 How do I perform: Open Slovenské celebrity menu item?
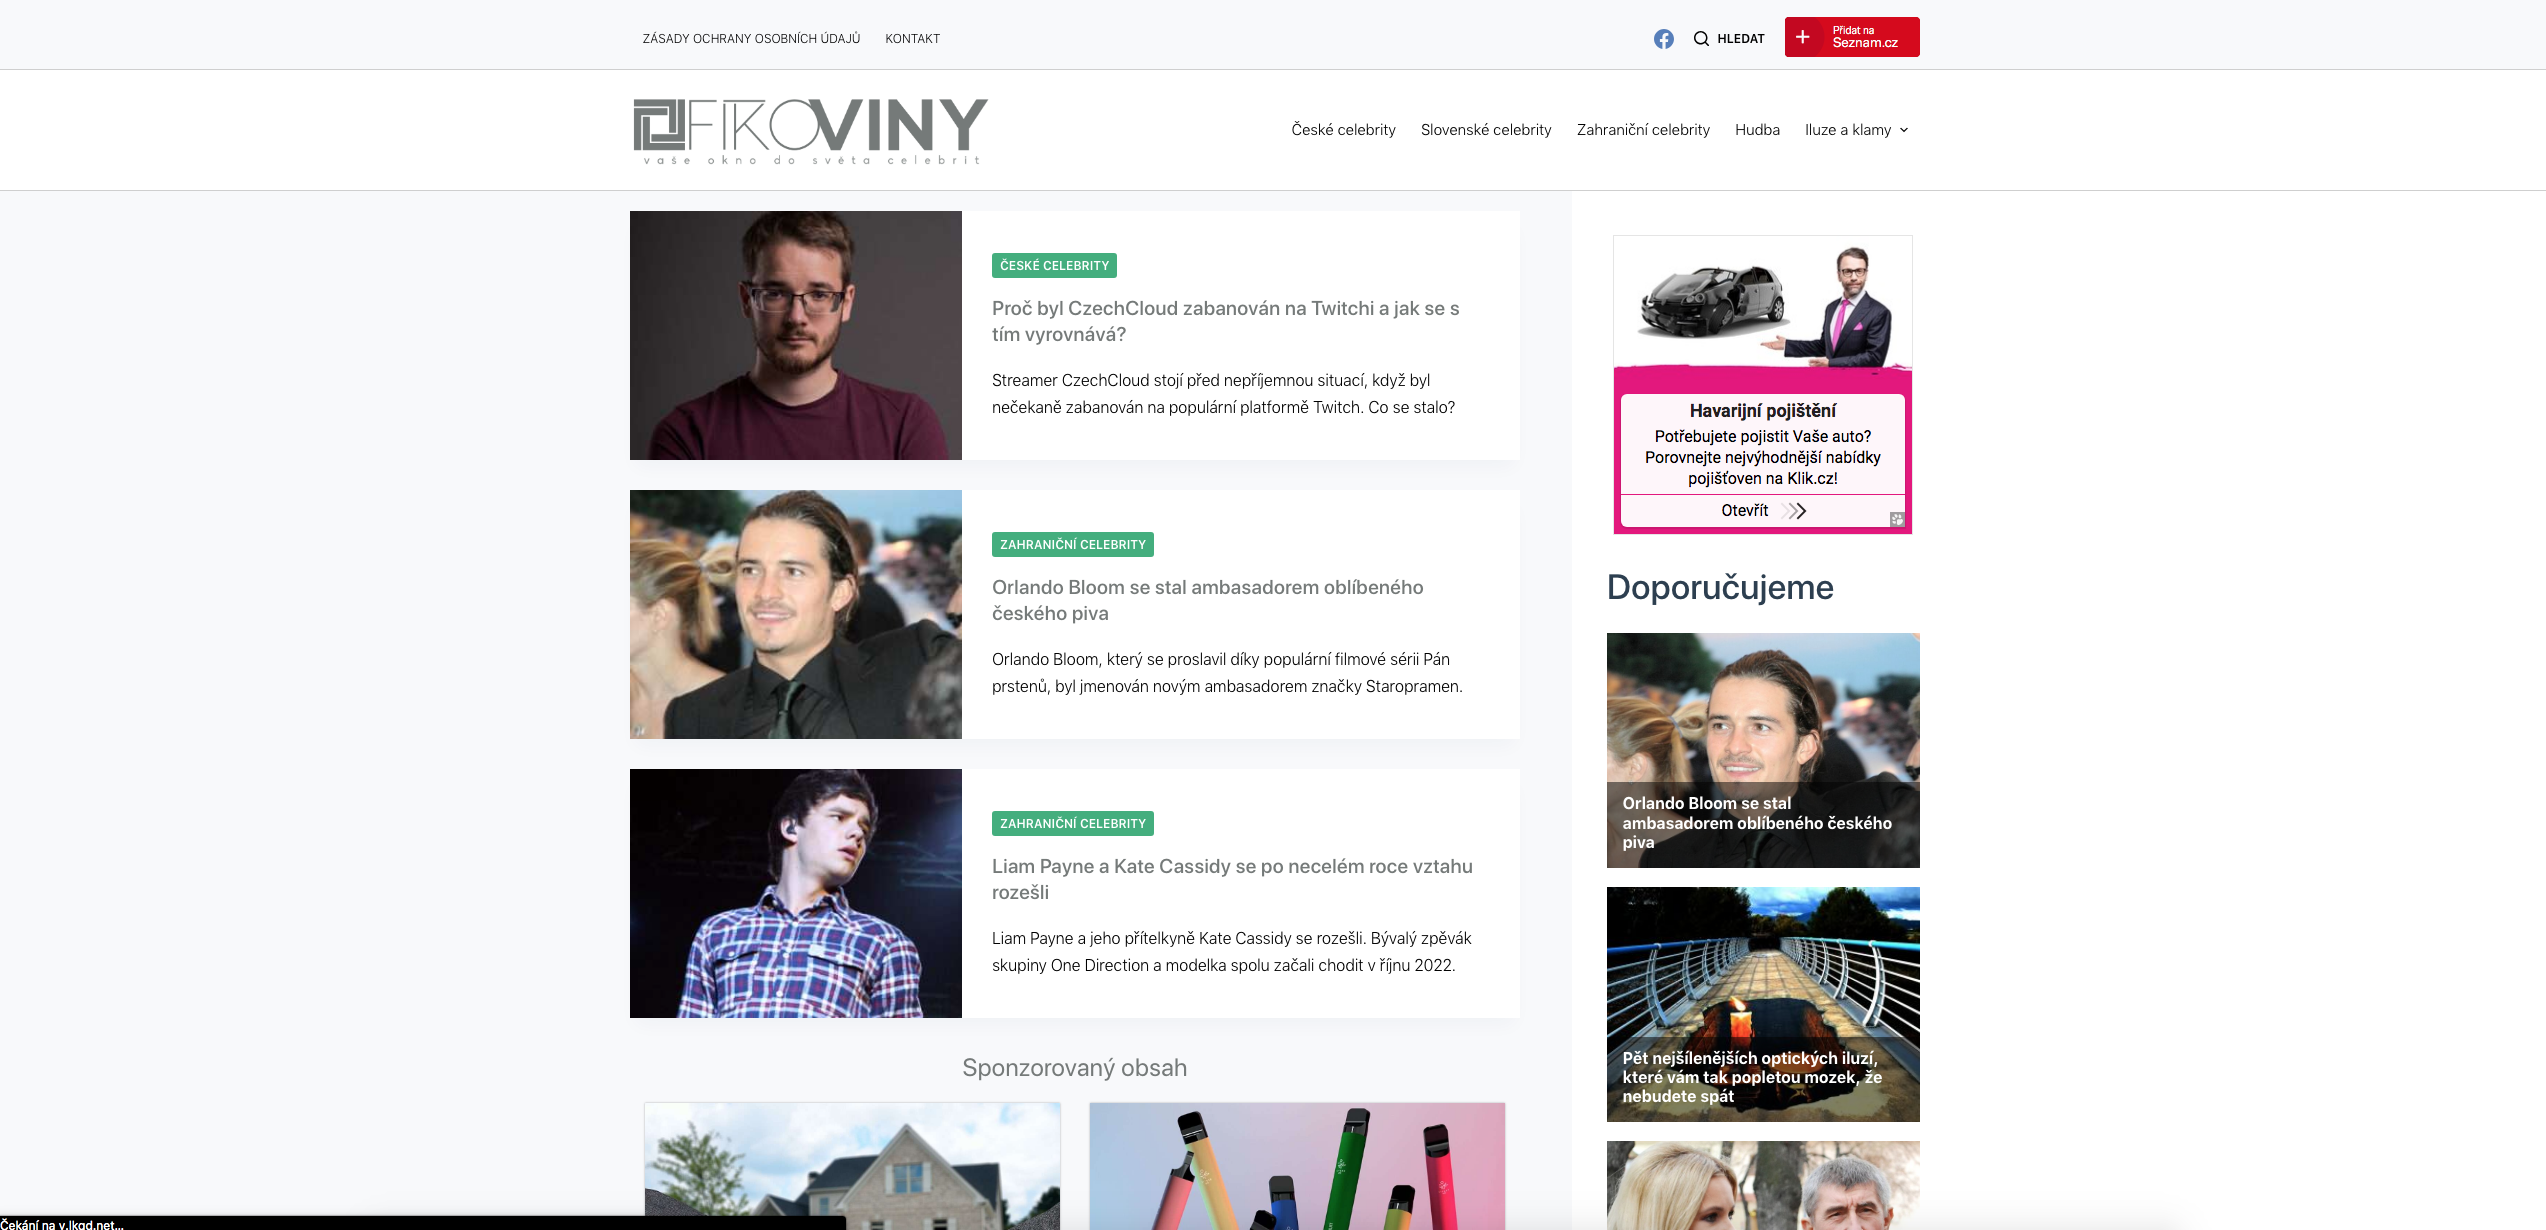click(1486, 130)
